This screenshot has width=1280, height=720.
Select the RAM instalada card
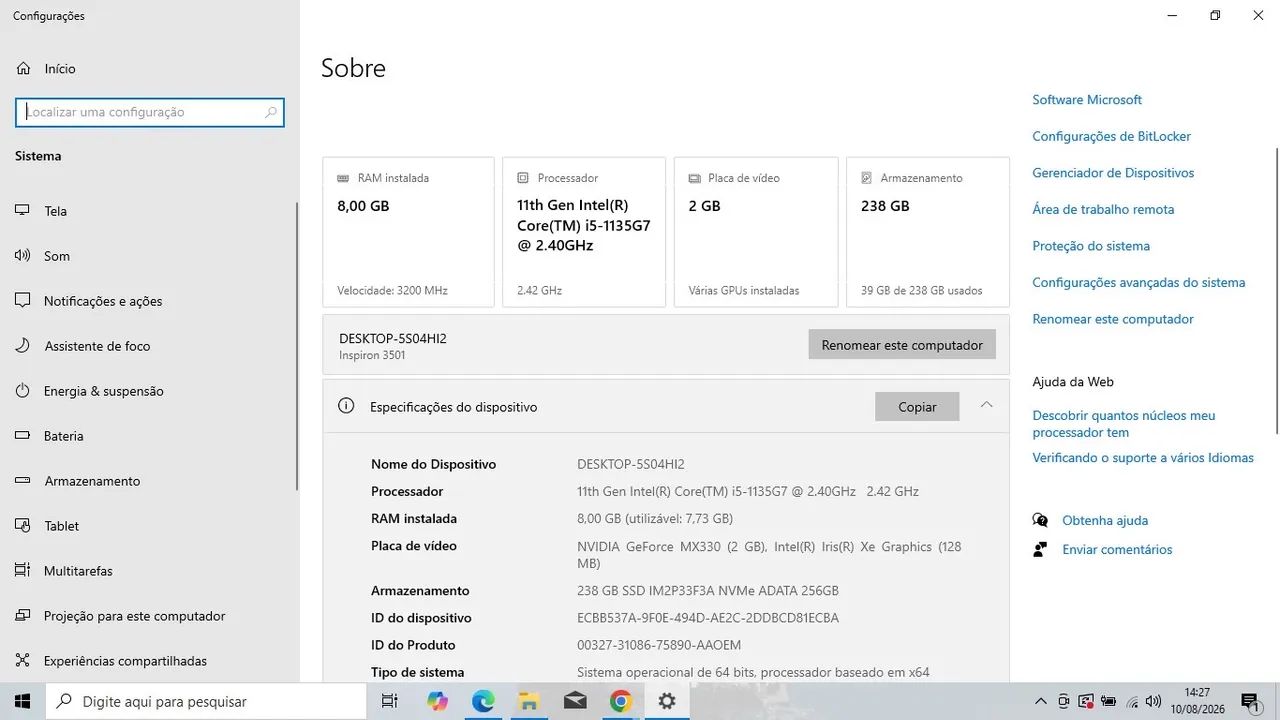[x=408, y=232]
